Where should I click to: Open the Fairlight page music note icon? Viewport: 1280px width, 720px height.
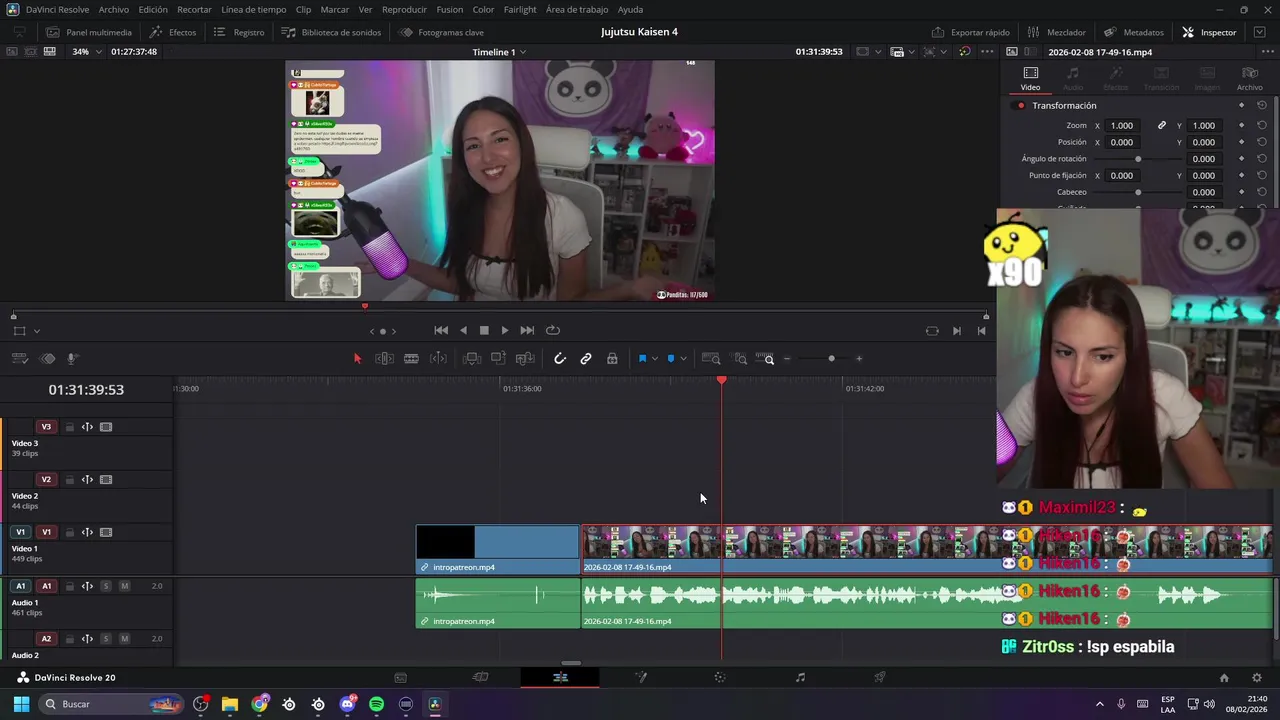click(x=800, y=677)
